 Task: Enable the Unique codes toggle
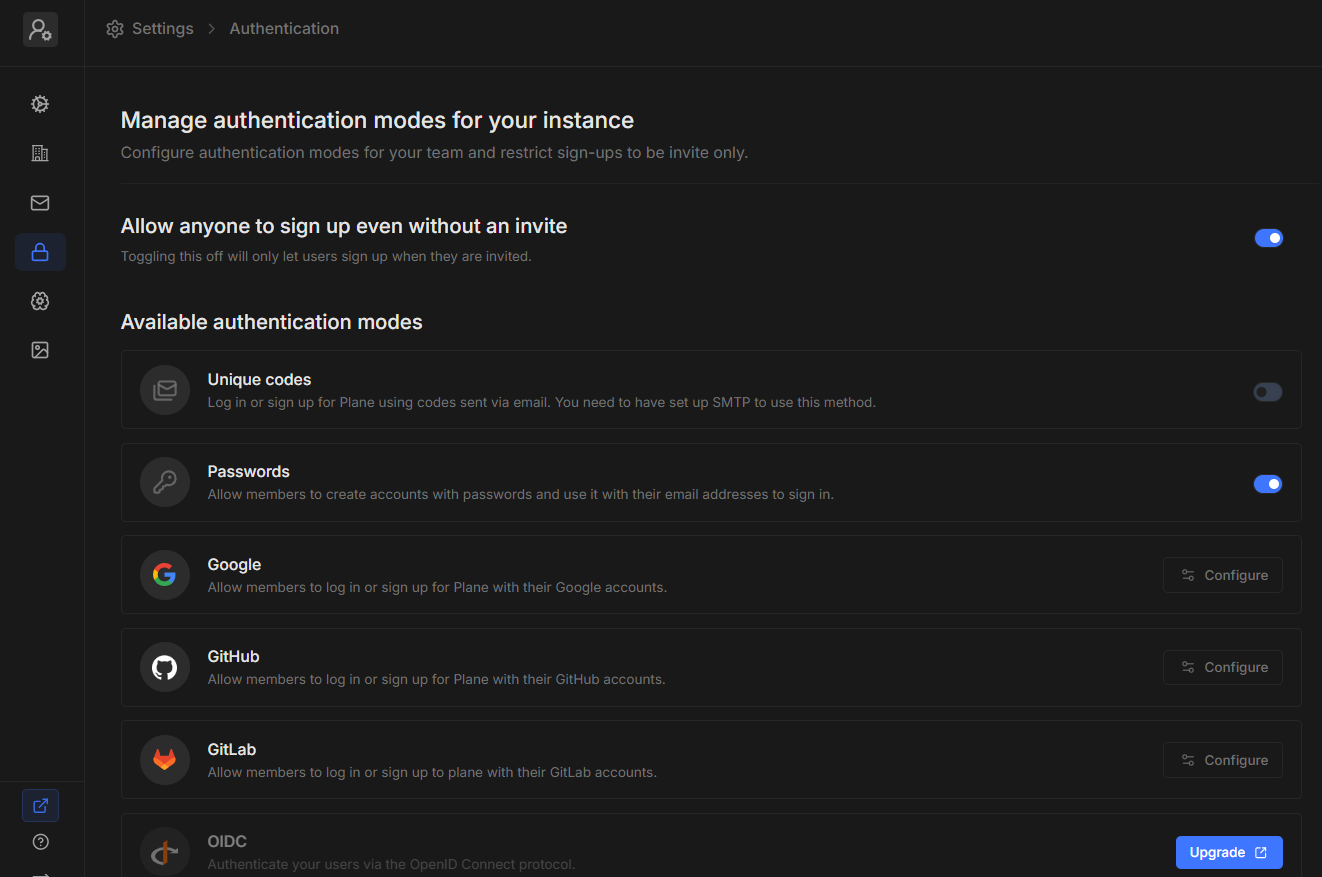pyautogui.click(x=1267, y=392)
